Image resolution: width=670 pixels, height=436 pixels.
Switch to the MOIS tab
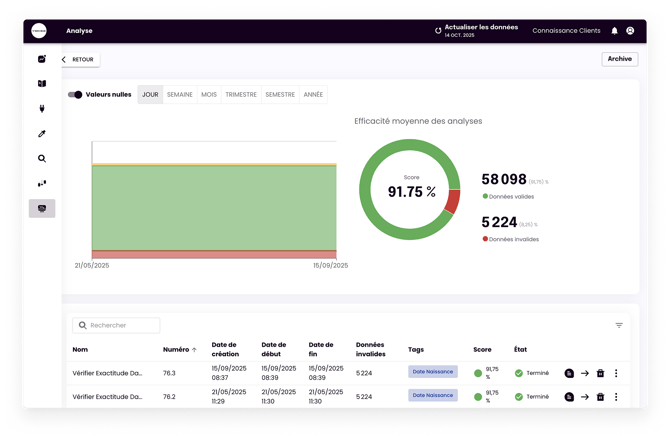point(209,94)
